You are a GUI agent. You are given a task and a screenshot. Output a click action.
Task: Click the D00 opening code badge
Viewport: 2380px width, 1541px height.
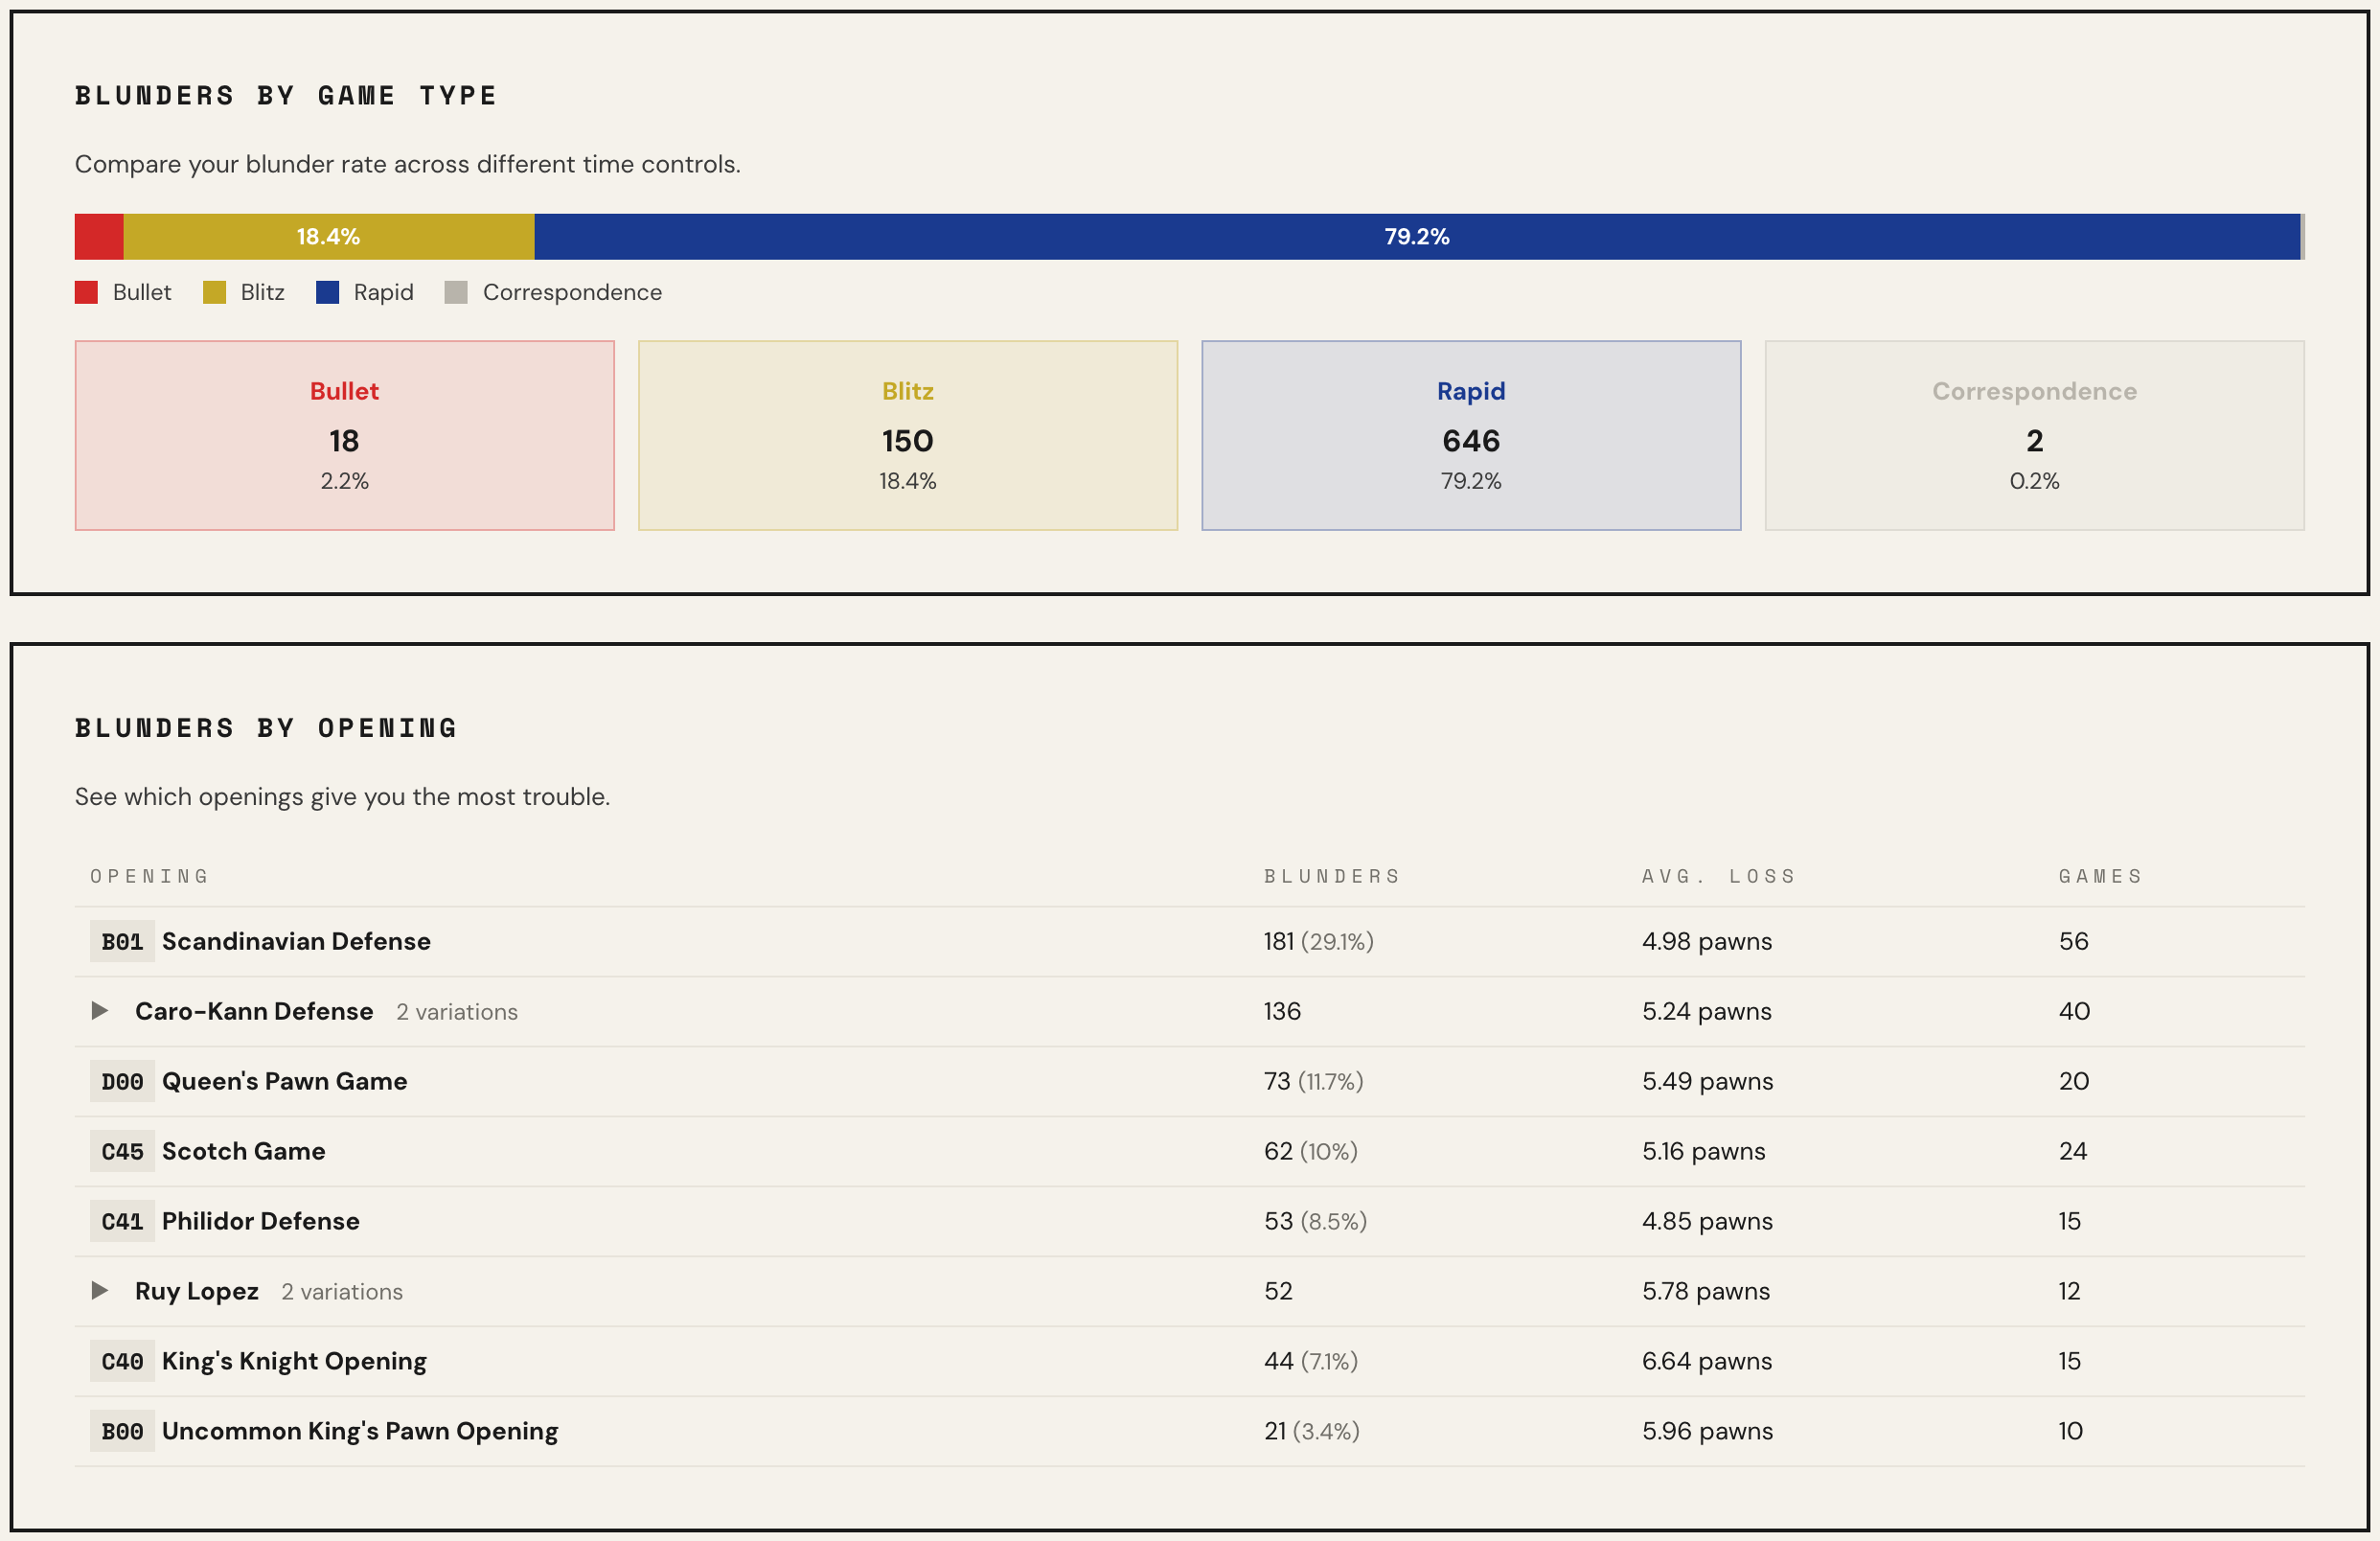click(122, 1081)
